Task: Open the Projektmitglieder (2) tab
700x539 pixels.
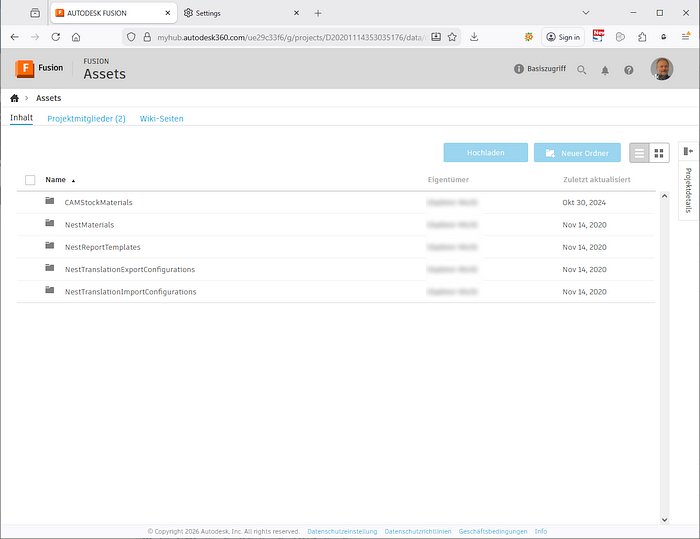Action: (86, 119)
